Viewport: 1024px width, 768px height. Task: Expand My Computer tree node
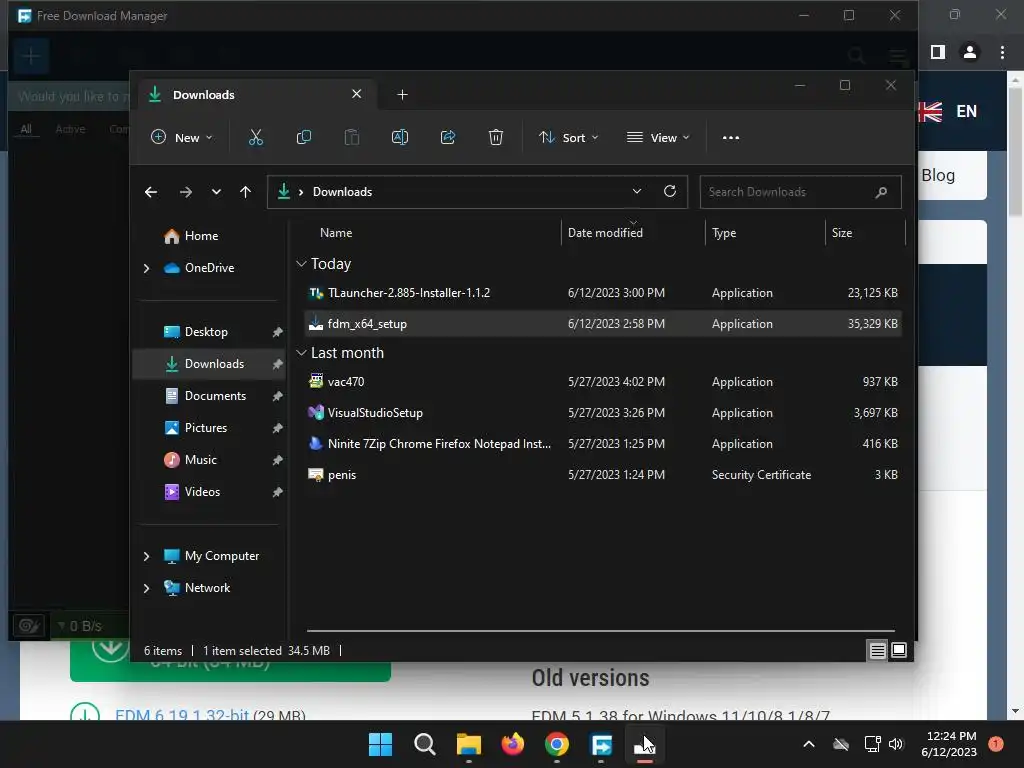(x=146, y=556)
